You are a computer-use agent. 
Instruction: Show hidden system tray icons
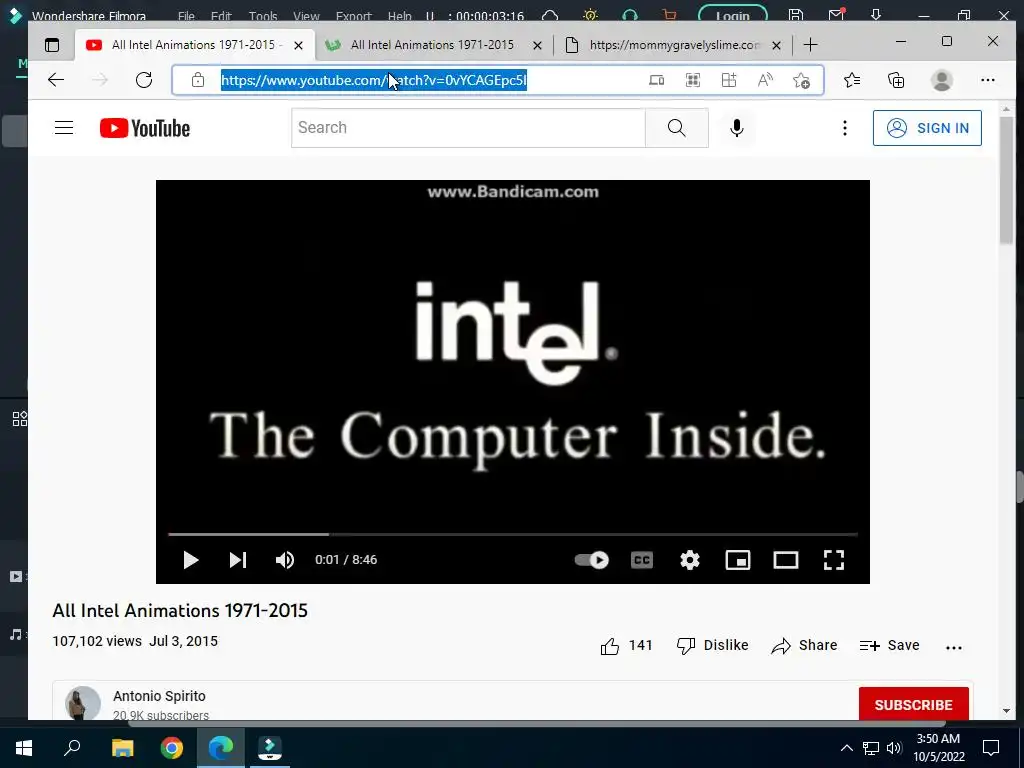point(846,748)
